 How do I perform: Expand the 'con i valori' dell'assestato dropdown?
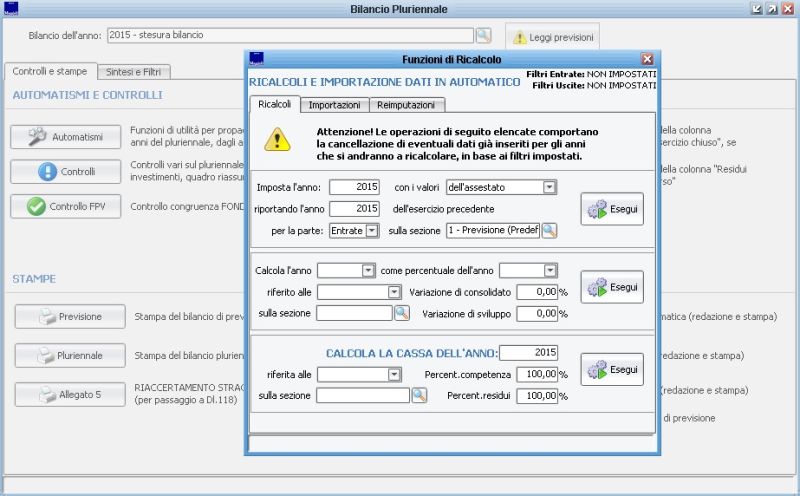549,187
